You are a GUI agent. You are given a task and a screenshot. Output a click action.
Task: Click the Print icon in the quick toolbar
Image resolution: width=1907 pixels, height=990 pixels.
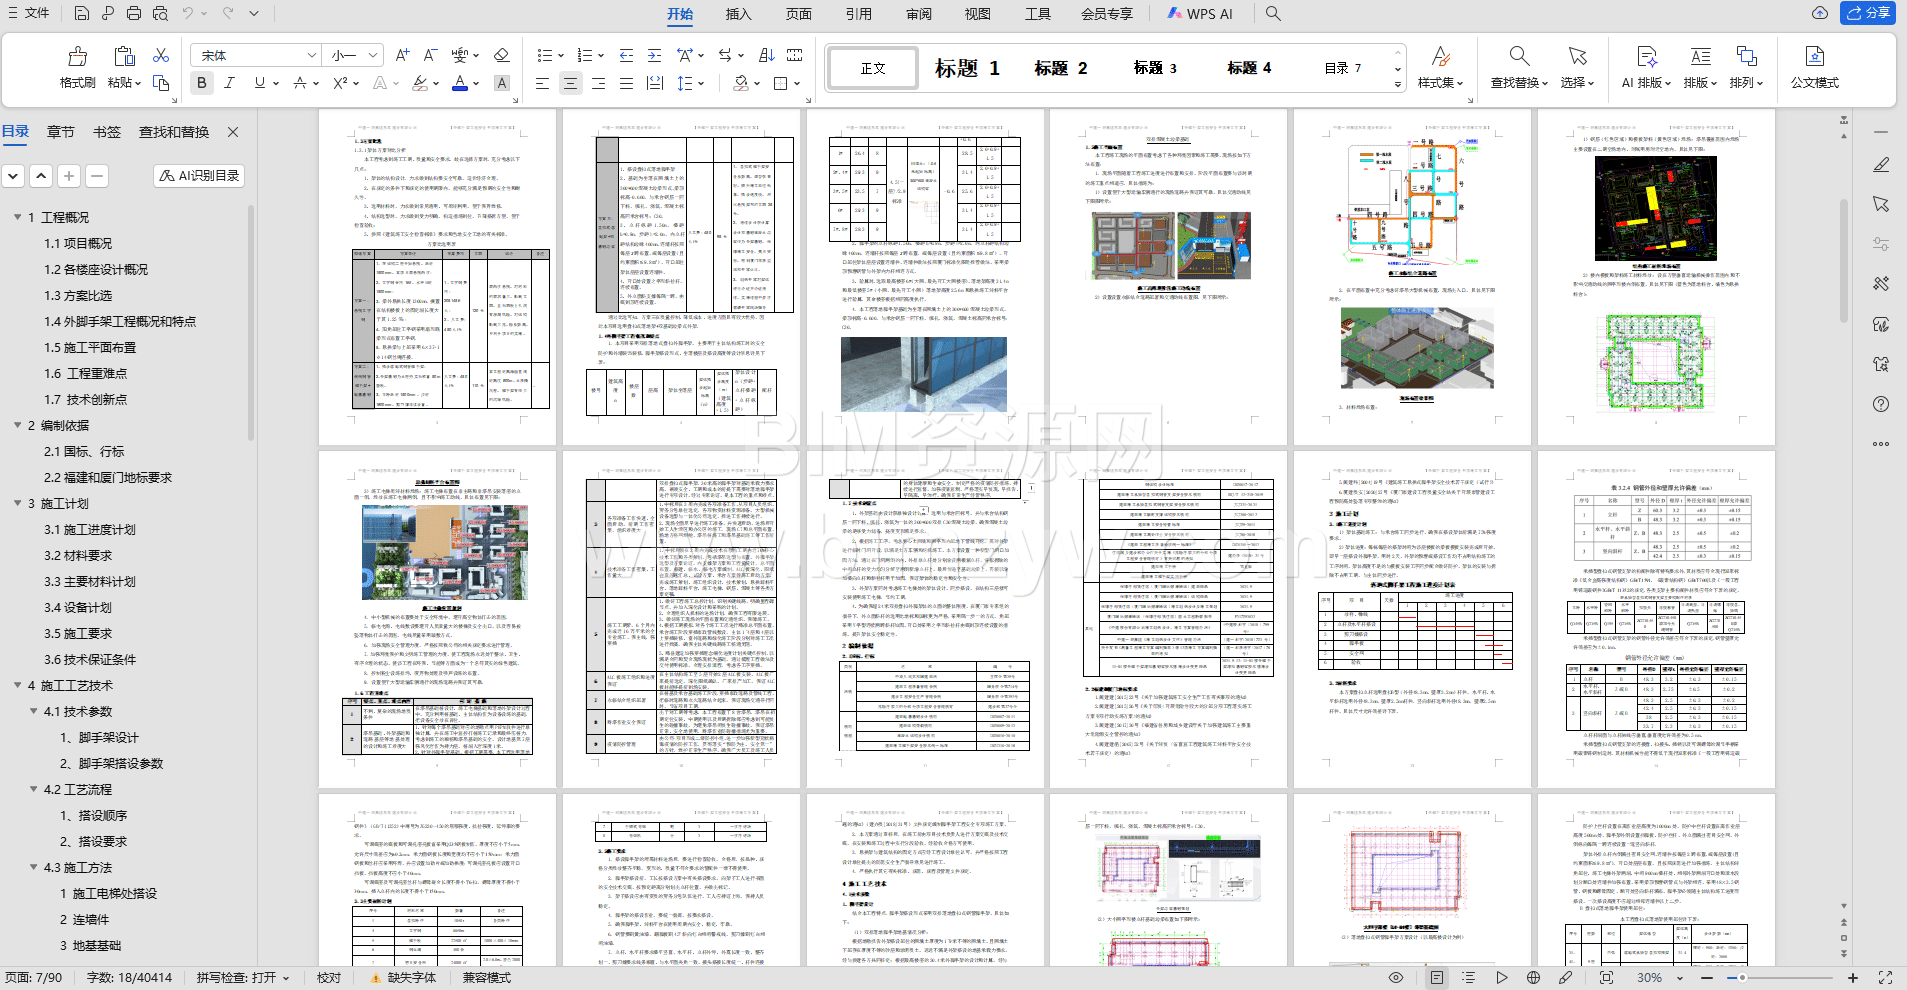[134, 13]
